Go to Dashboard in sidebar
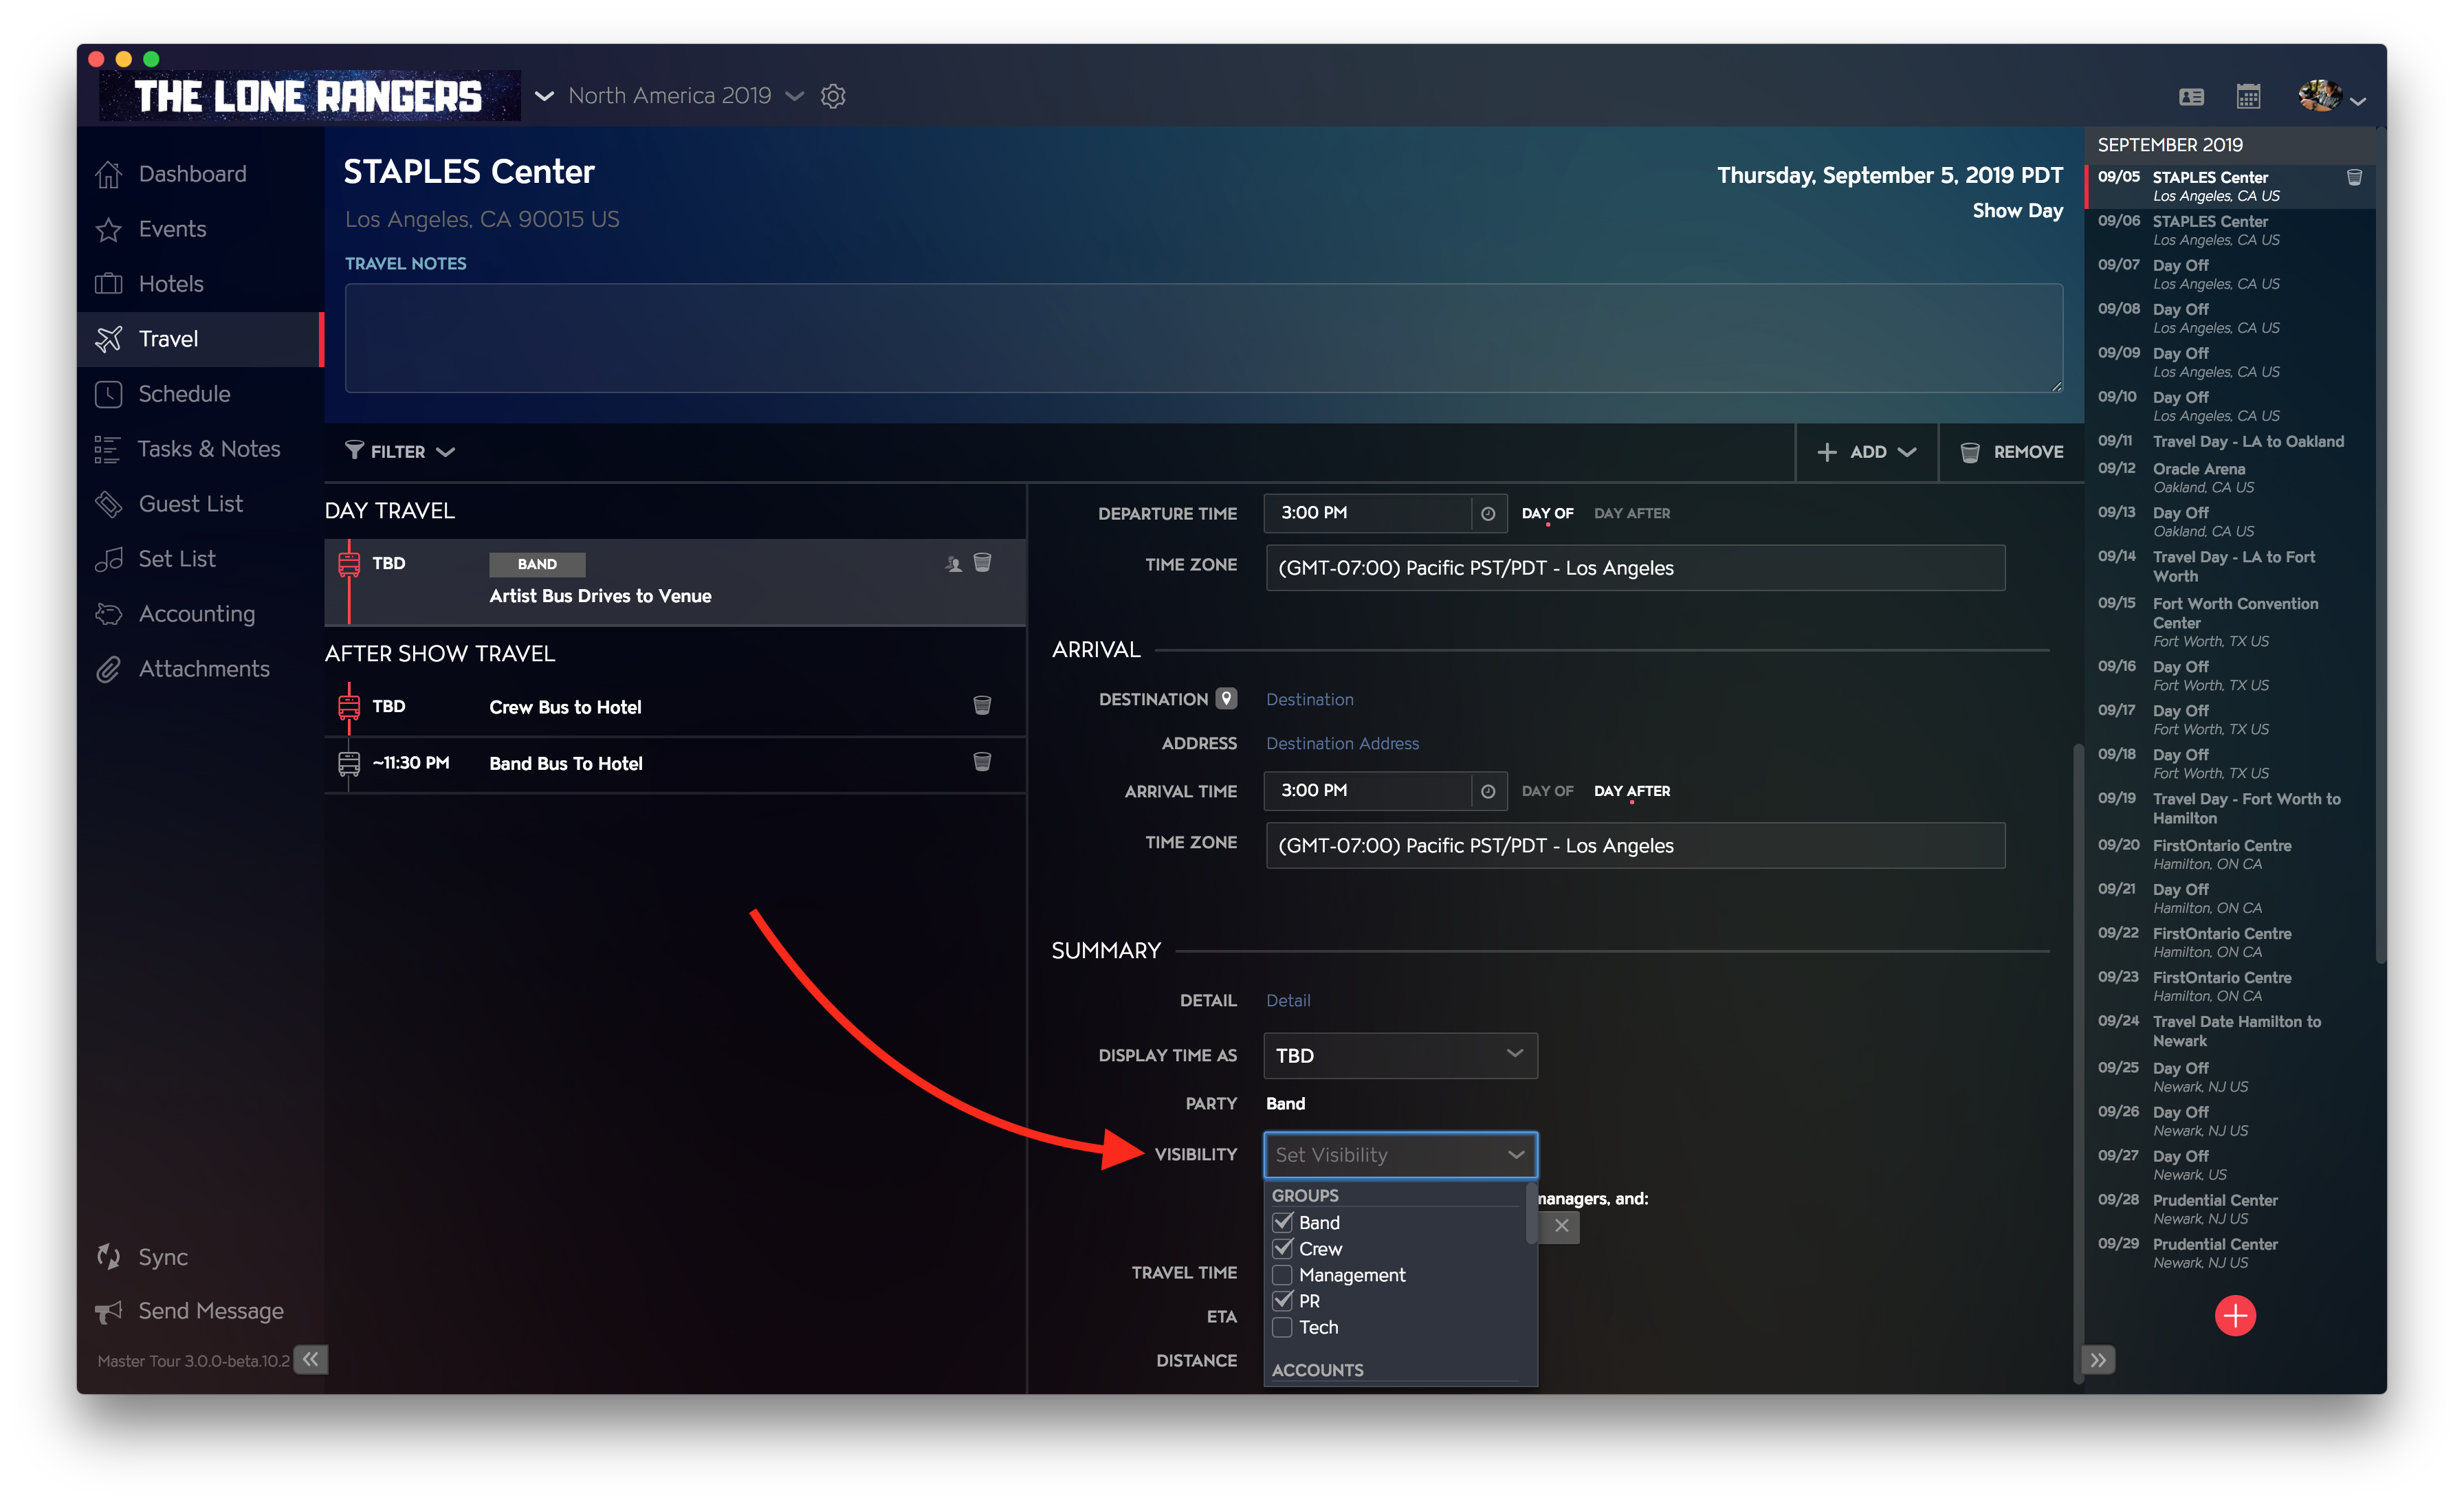This screenshot has width=2464, height=1504. pos(200,174)
